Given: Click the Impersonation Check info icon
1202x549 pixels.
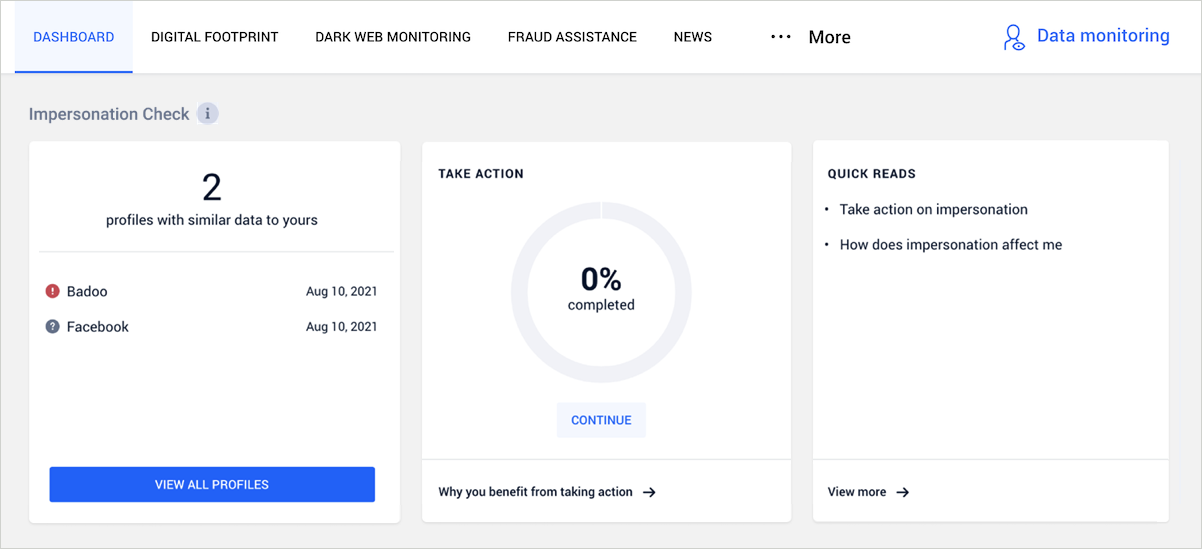Looking at the screenshot, I should [207, 114].
